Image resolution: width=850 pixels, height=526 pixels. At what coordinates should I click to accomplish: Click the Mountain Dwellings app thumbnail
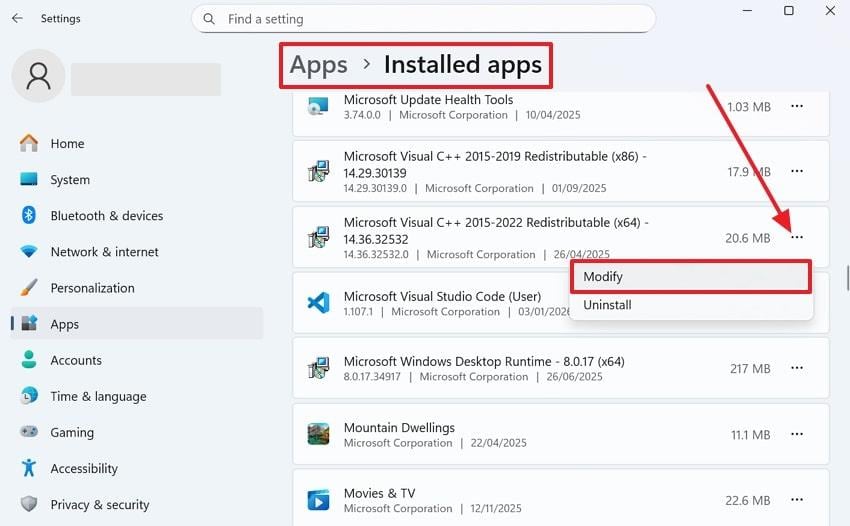318,434
